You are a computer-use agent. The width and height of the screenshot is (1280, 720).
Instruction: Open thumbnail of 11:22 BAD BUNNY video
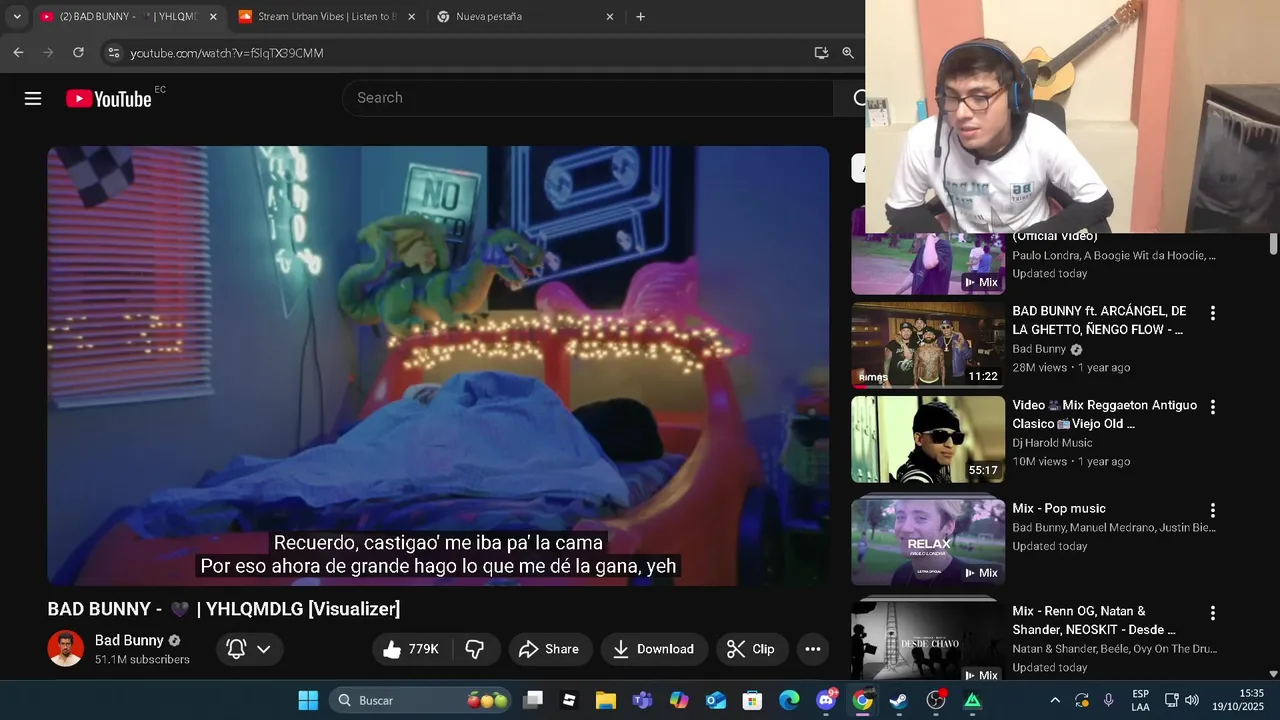[928, 345]
